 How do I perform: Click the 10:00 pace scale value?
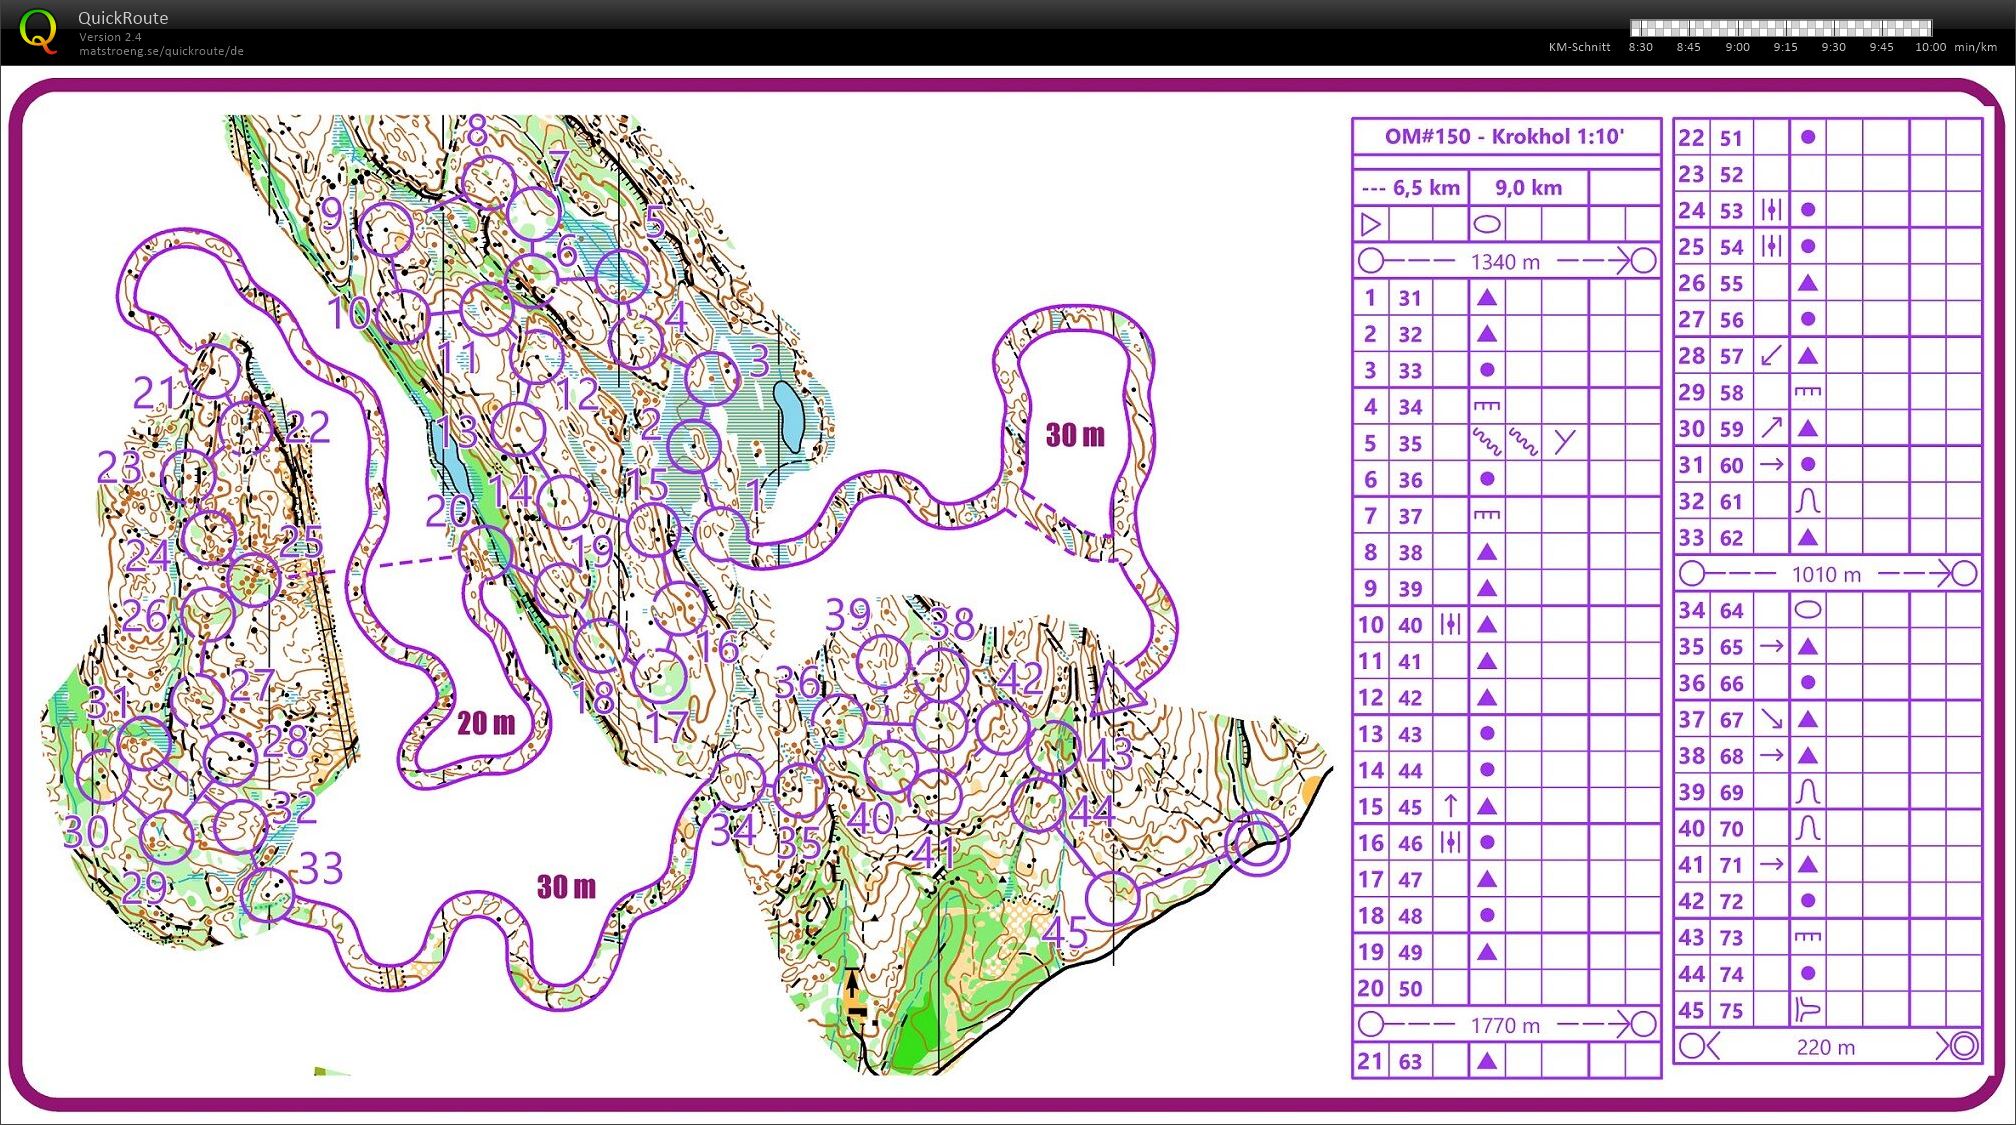point(1930,47)
